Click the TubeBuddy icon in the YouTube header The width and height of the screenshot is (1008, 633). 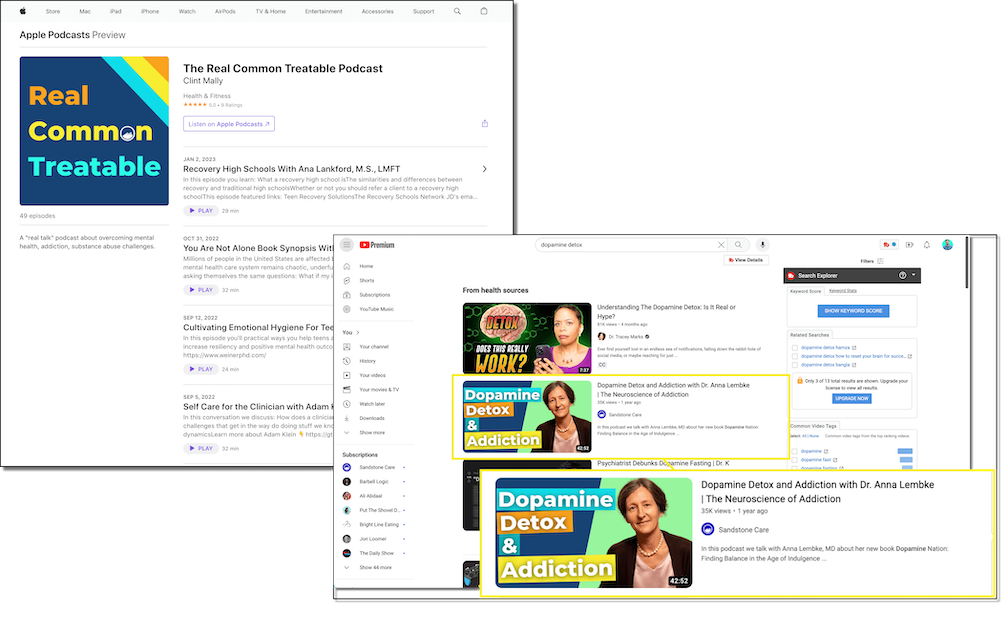pyautogui.click(x=889, y=245)
